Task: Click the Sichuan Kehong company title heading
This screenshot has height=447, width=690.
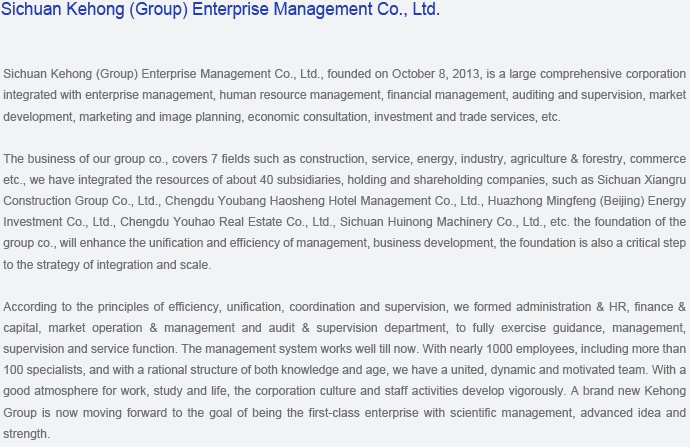Action: coord(220,11)
